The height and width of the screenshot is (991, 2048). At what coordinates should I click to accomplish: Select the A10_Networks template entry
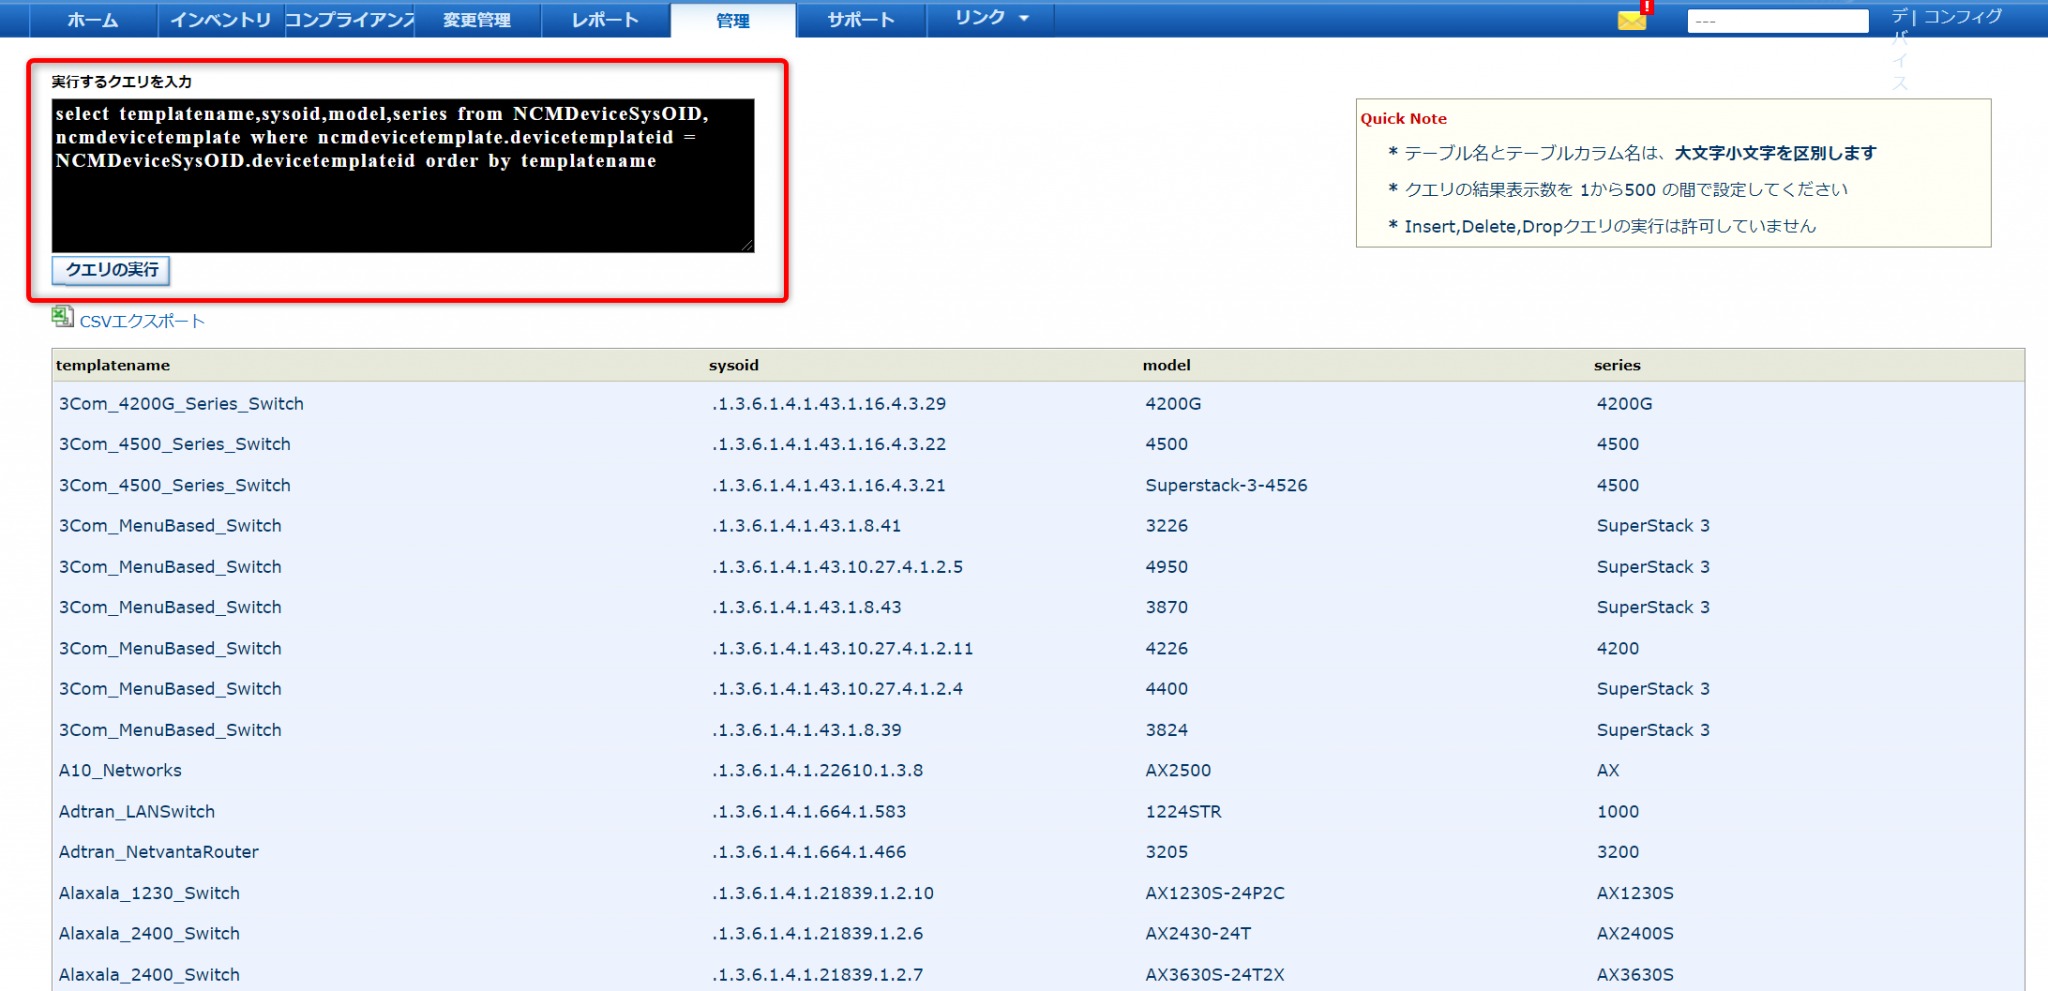(x=119, y=770)
